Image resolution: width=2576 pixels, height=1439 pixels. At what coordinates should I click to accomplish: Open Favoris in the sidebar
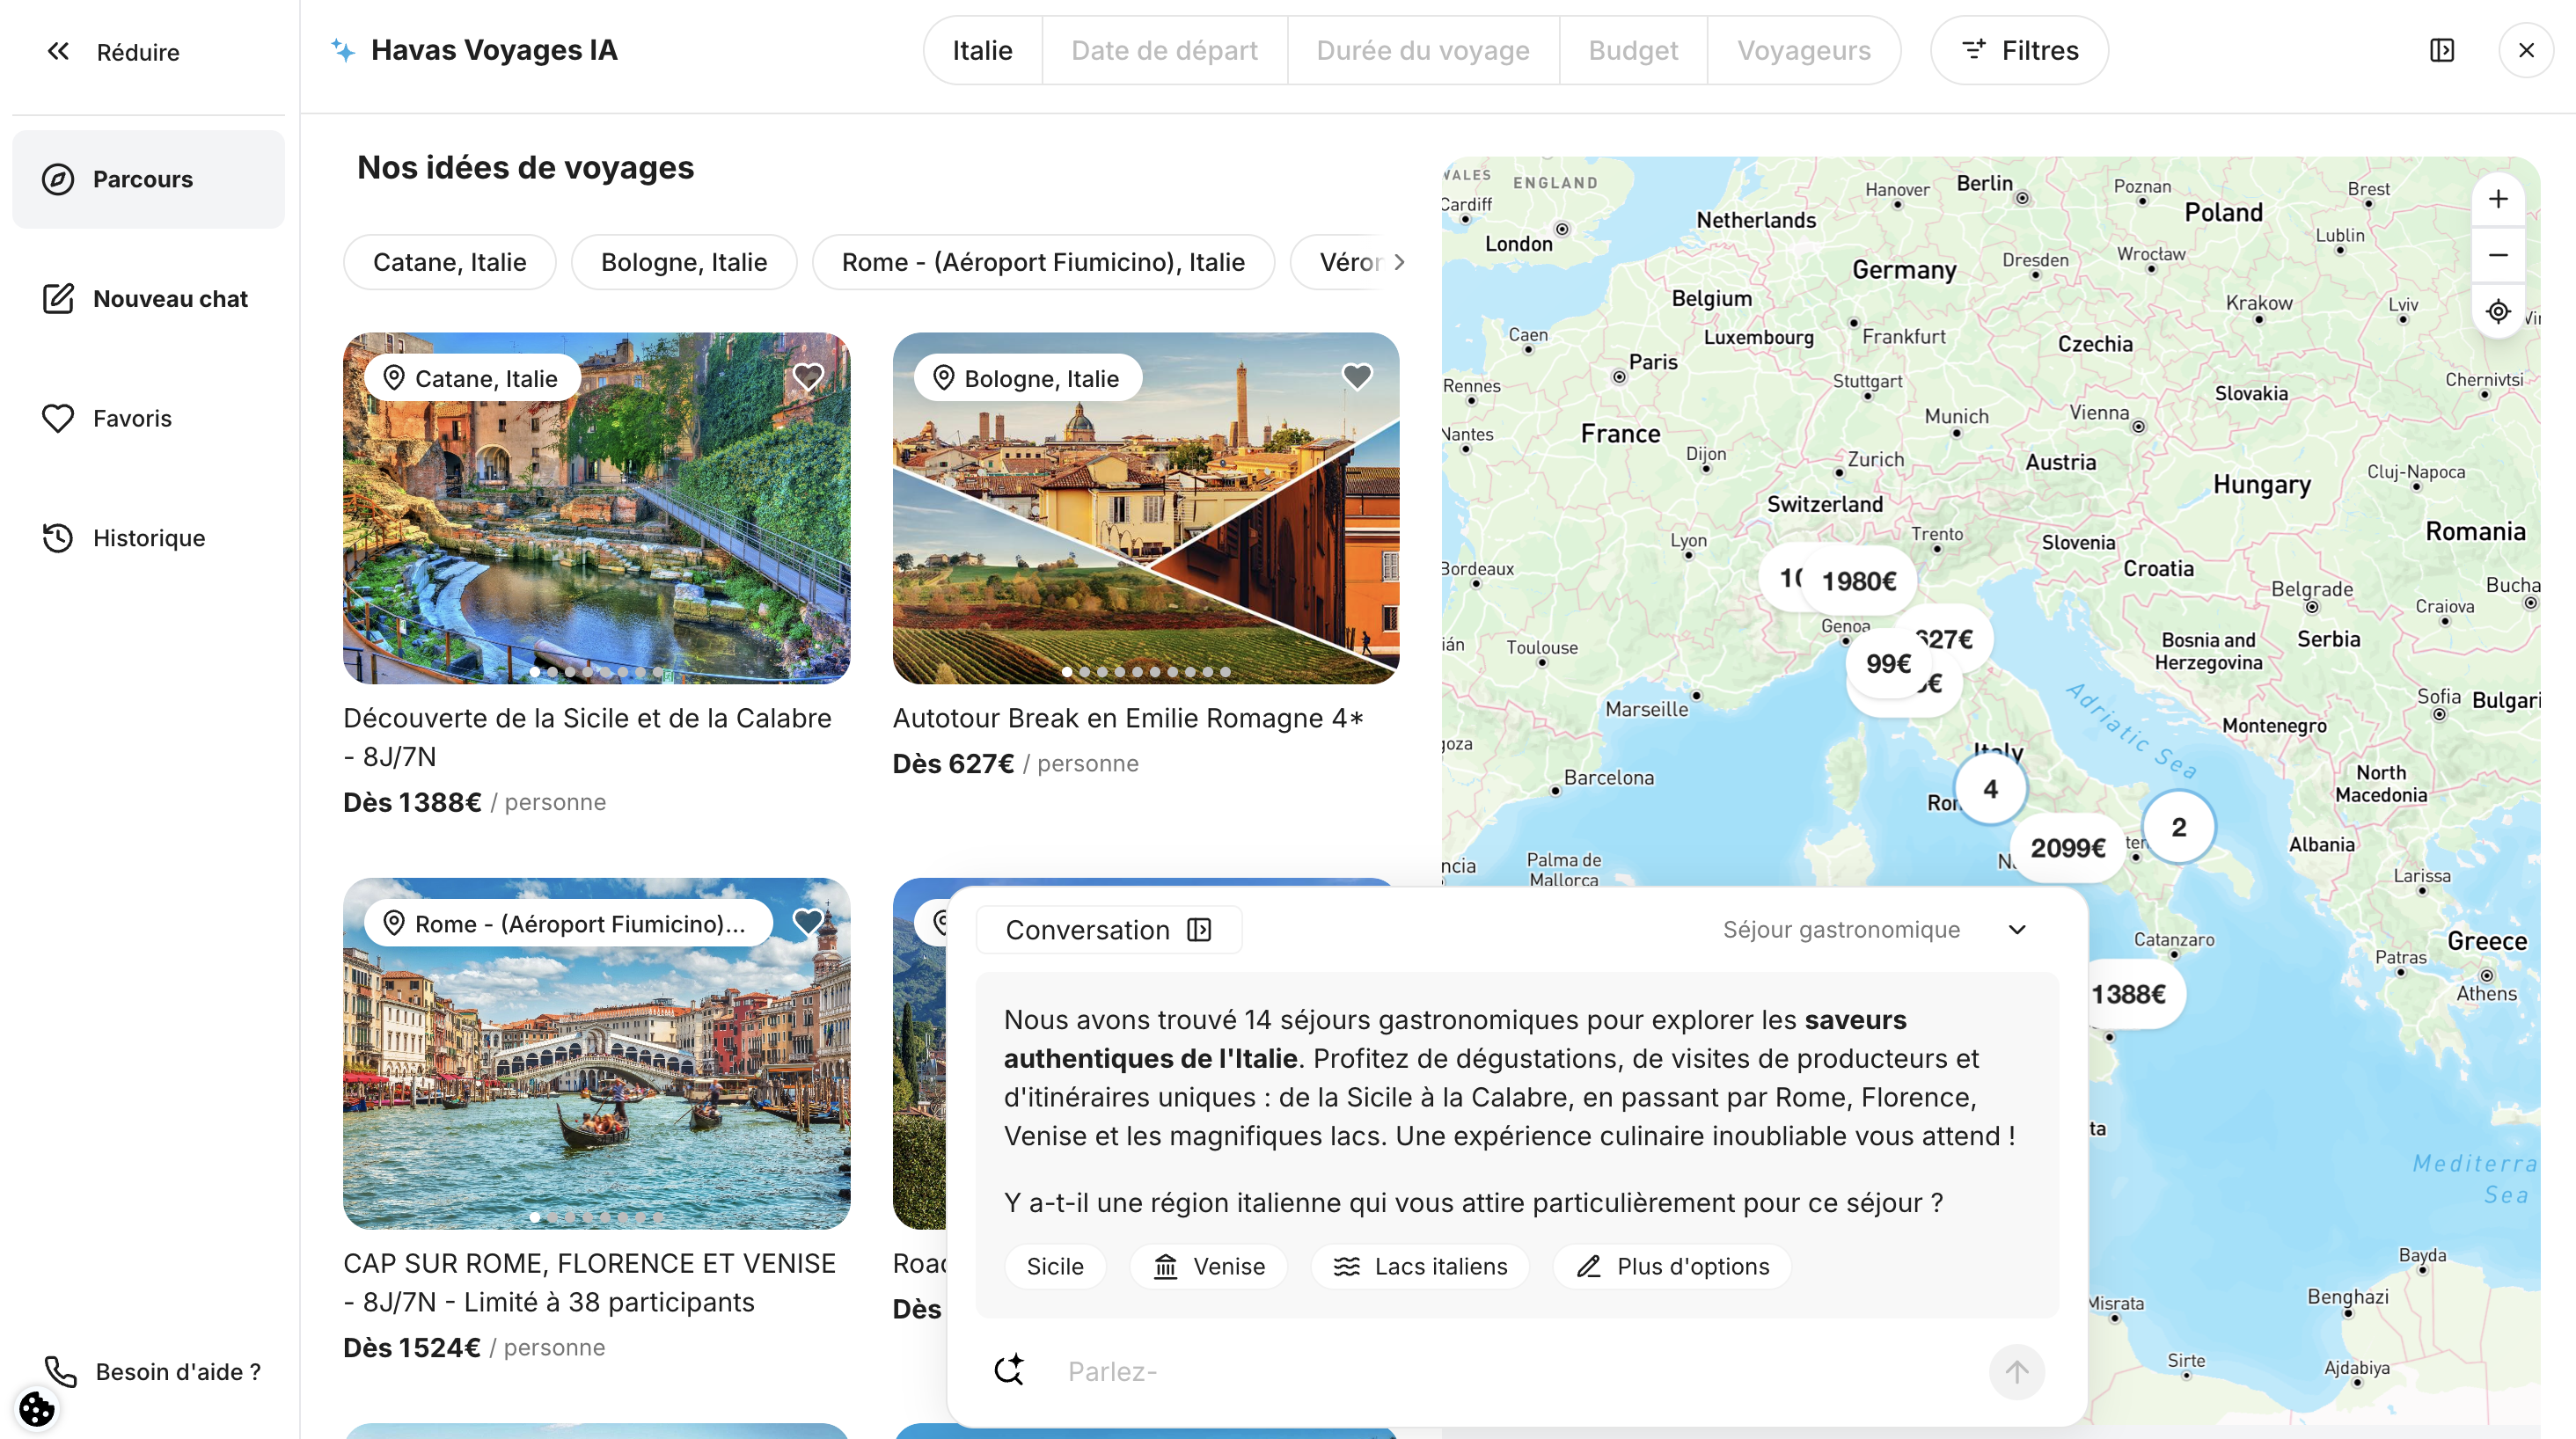(x=132, y=418)
